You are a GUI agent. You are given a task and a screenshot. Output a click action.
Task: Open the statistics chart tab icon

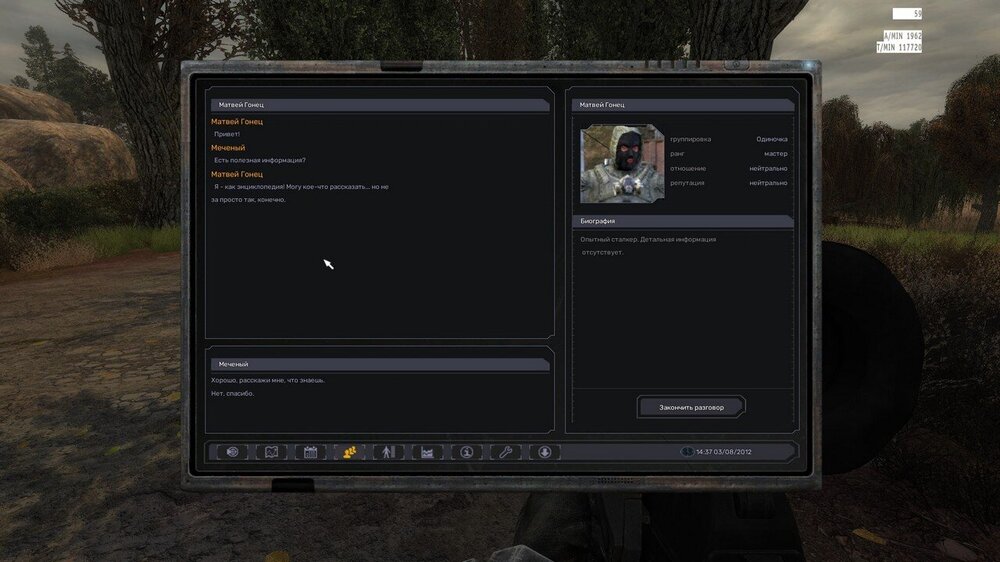[x=427, y=452]
